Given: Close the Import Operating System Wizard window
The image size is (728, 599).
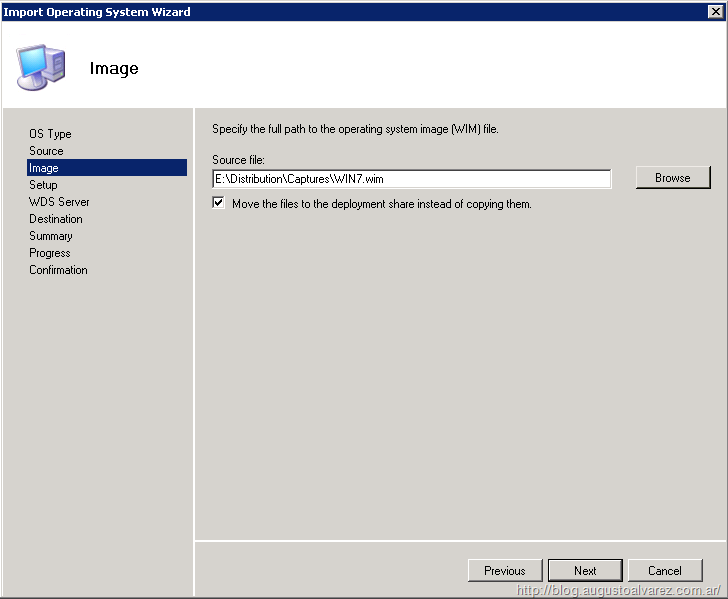Looking at the screenshot, I should point(715,12).
